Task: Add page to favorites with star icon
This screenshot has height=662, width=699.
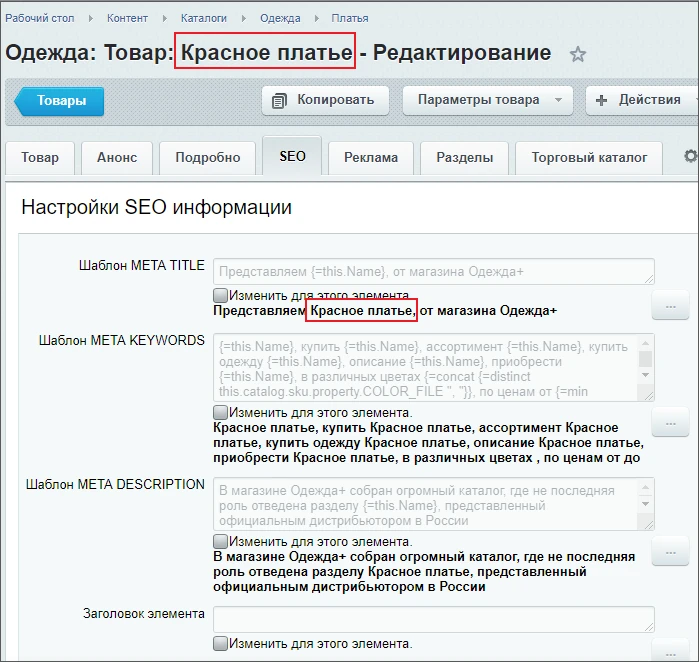Action: 578,54
